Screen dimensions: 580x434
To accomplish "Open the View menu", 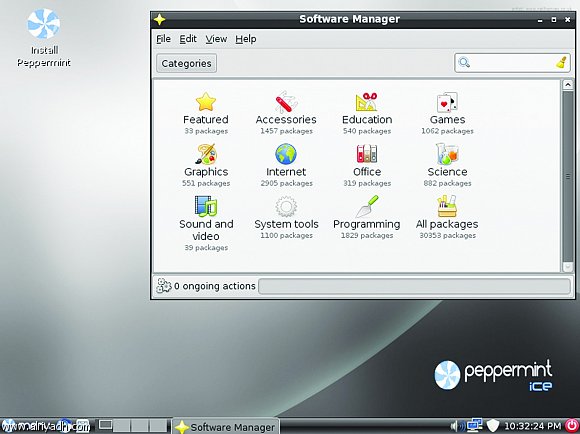I will click(x=216, y=39).
